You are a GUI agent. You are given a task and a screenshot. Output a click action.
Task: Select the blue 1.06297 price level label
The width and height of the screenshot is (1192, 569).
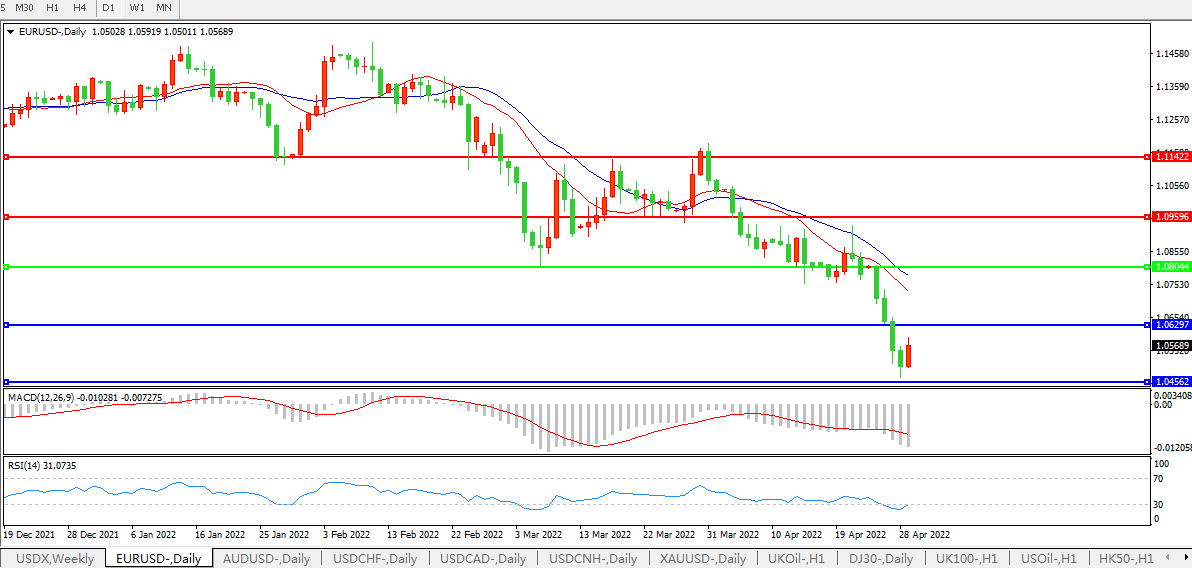(1171, 325)
